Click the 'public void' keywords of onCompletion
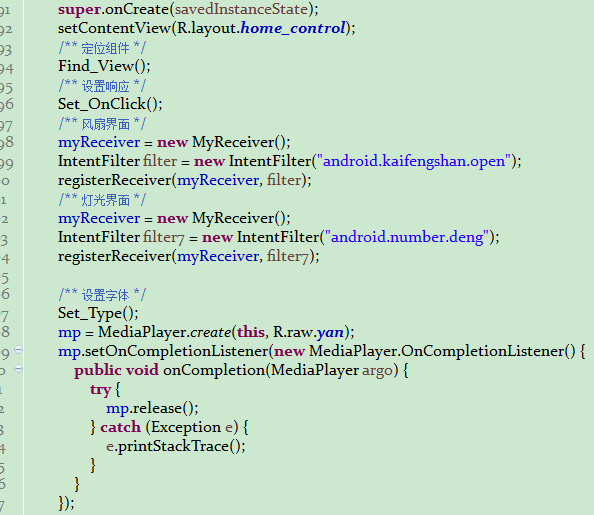 (x=116, y=370)
